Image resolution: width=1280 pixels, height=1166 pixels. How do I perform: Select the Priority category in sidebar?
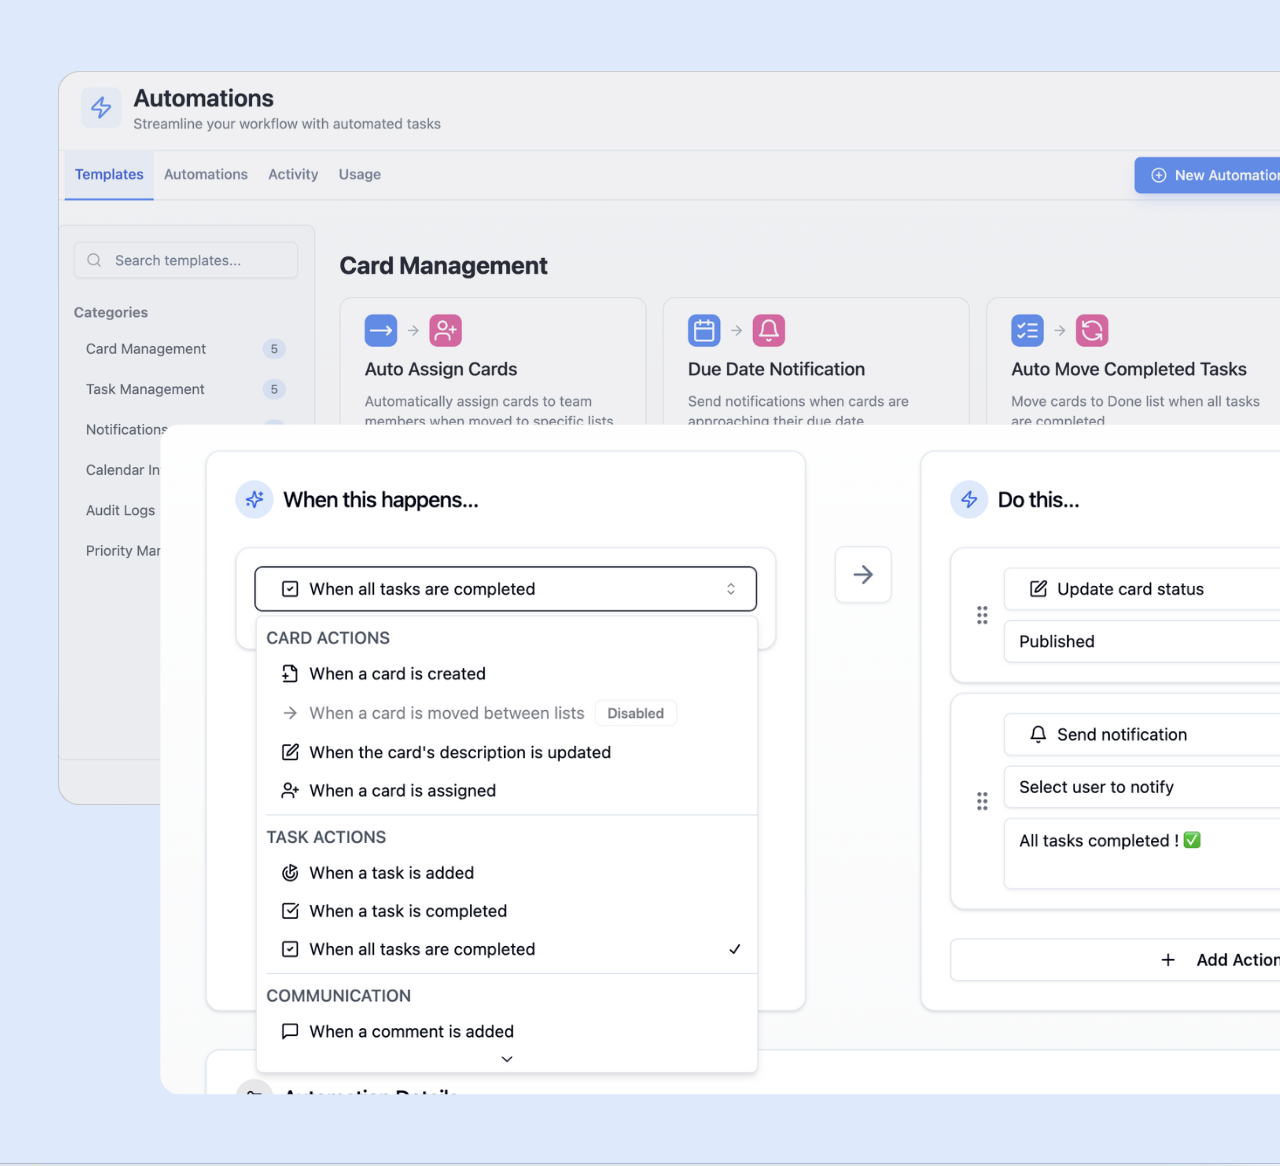point(122,551)
